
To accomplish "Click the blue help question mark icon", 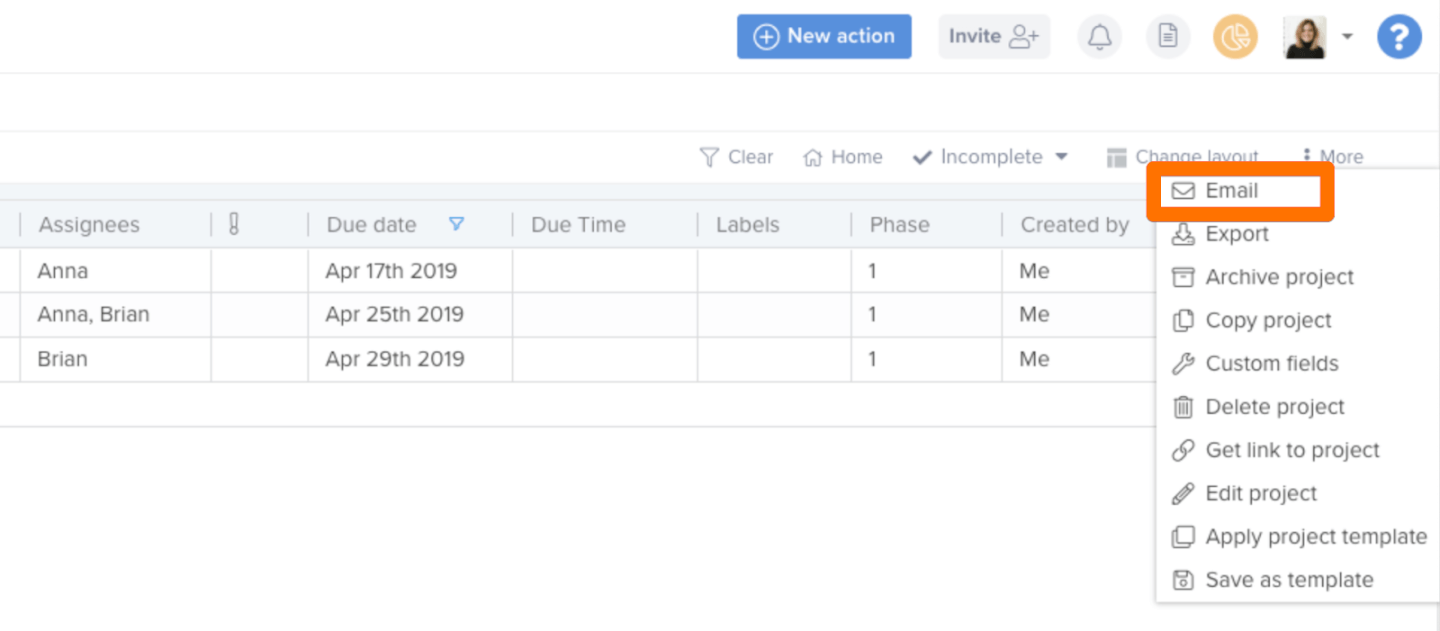I will tap(1398, 36).
